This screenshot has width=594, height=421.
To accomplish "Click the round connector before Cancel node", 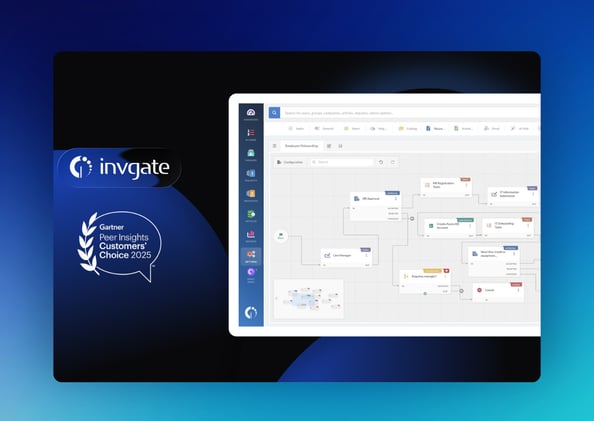I will (461, 291).
